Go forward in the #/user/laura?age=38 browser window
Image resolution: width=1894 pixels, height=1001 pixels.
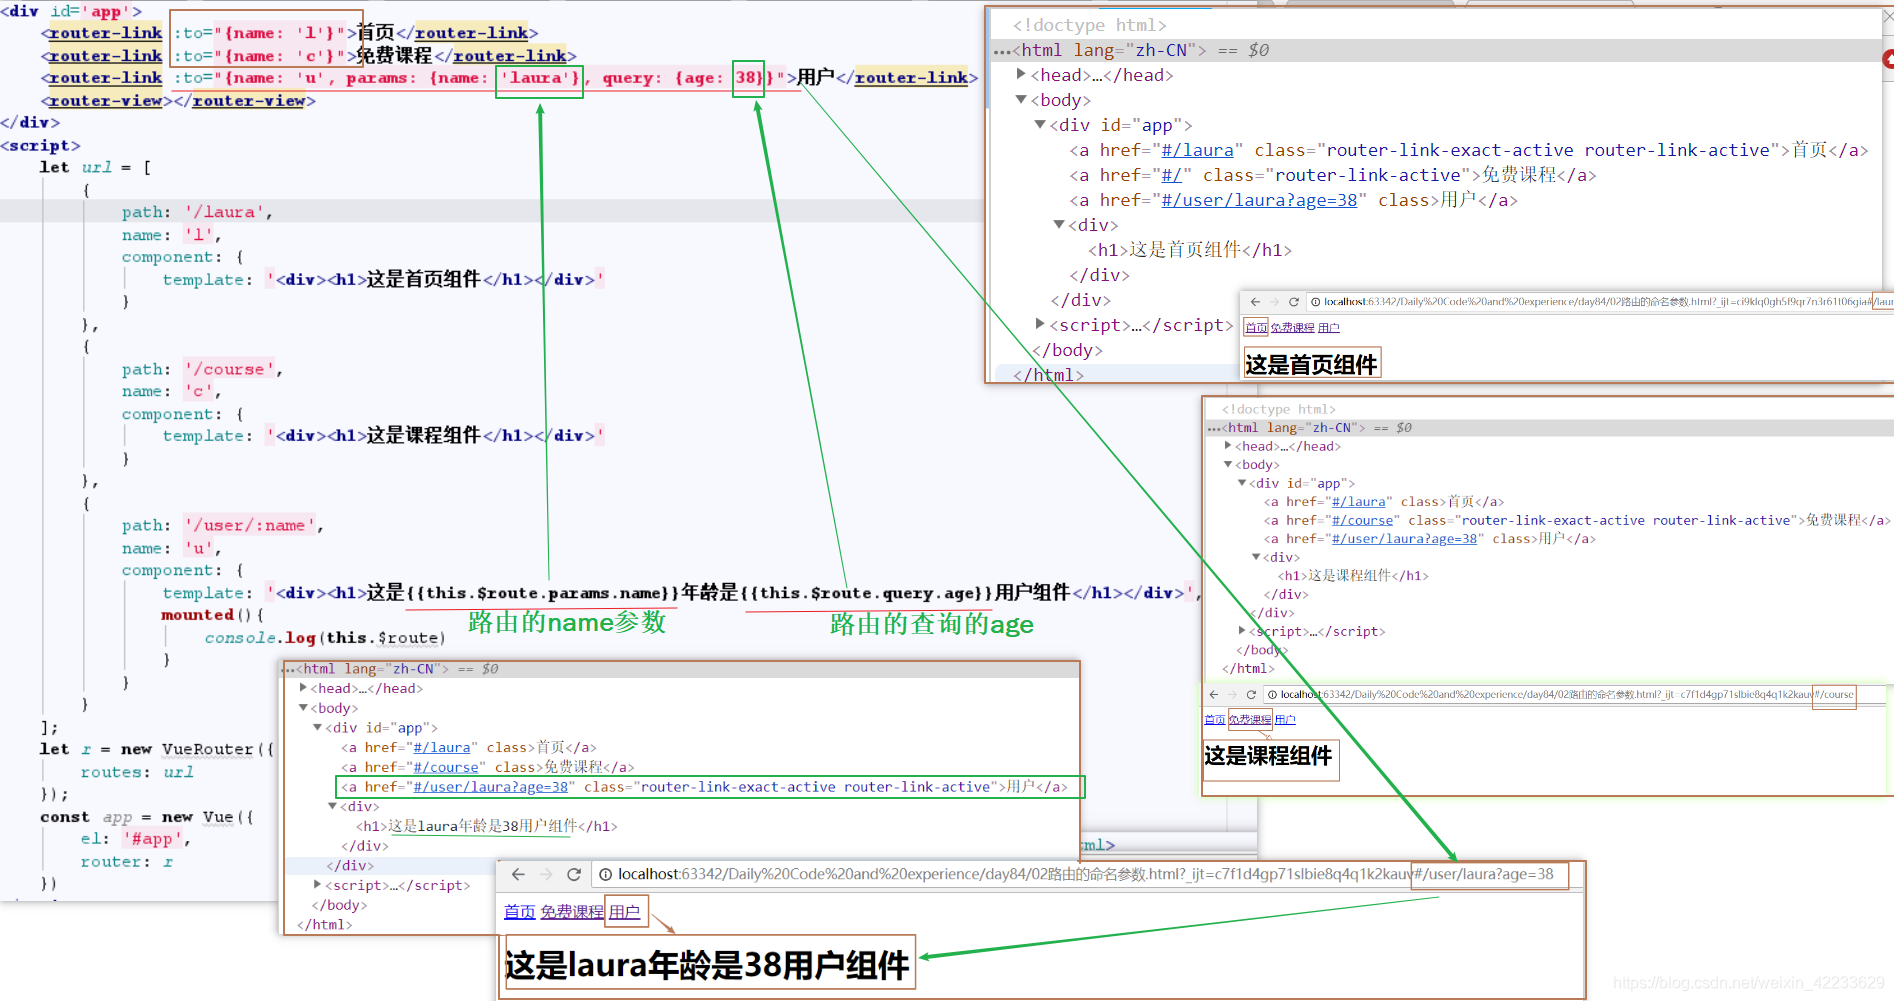pos(546,874)
